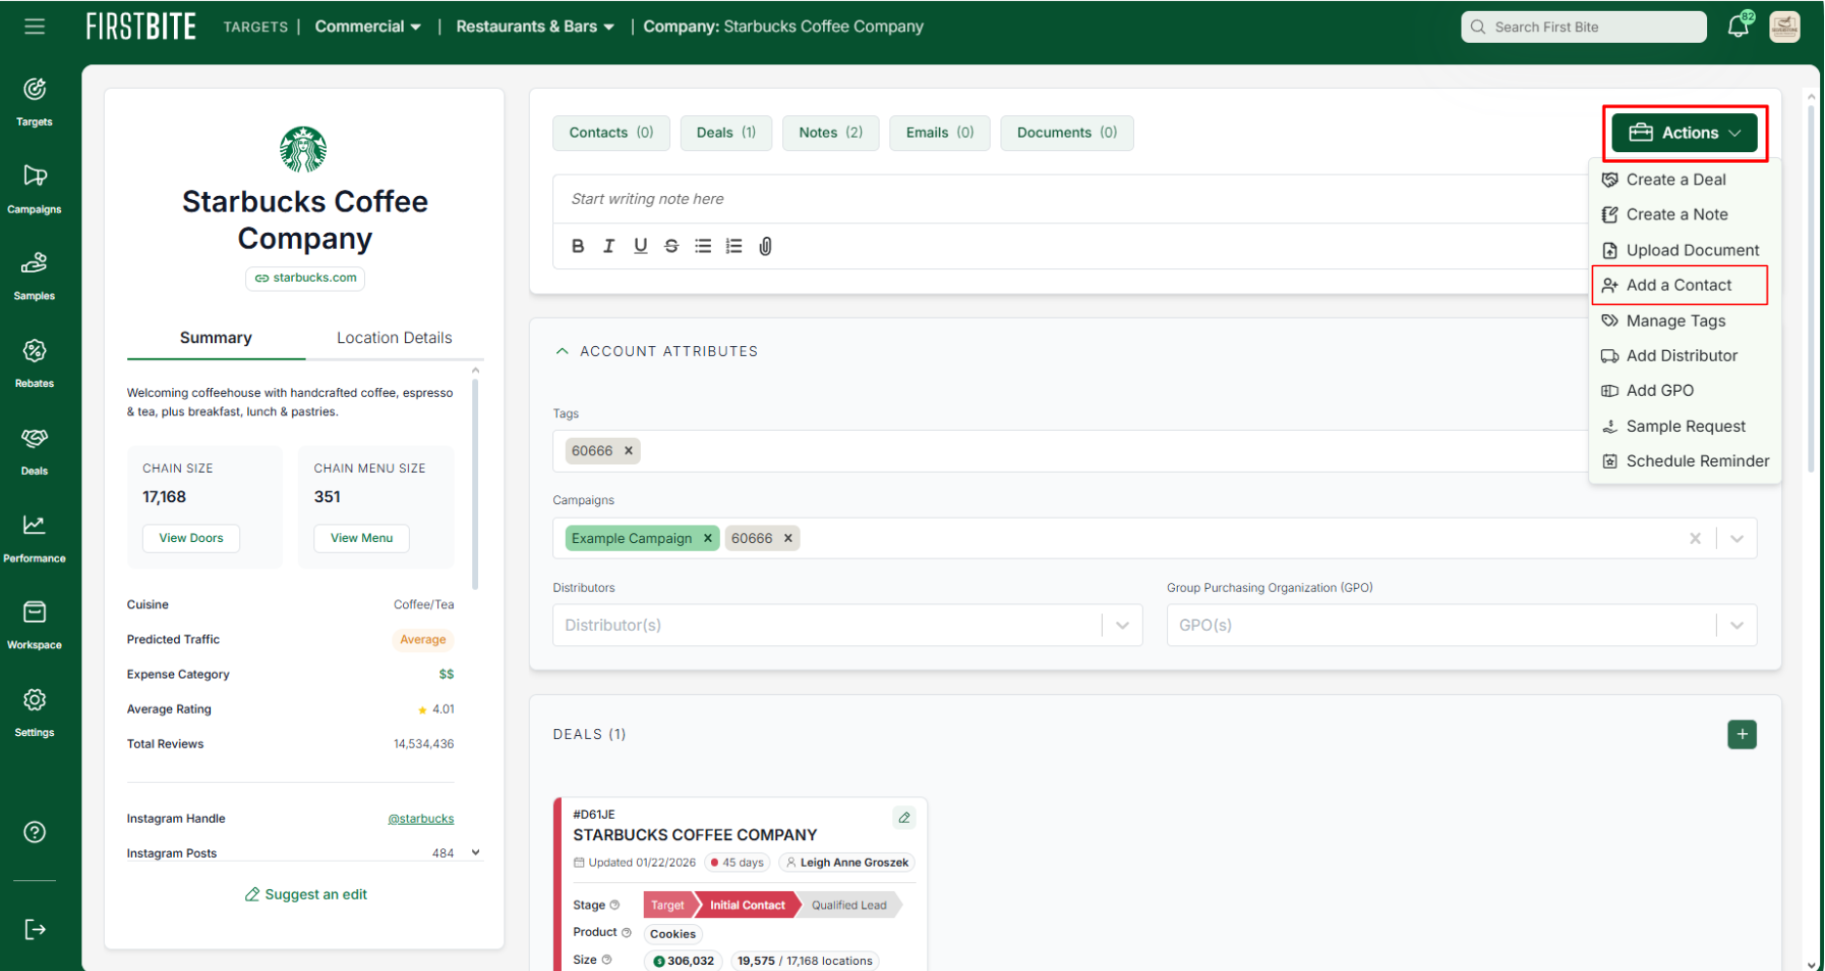Screen dimensions: 1825x971
Task: Click the logout icon in sidebar
Action: [35, 930]
